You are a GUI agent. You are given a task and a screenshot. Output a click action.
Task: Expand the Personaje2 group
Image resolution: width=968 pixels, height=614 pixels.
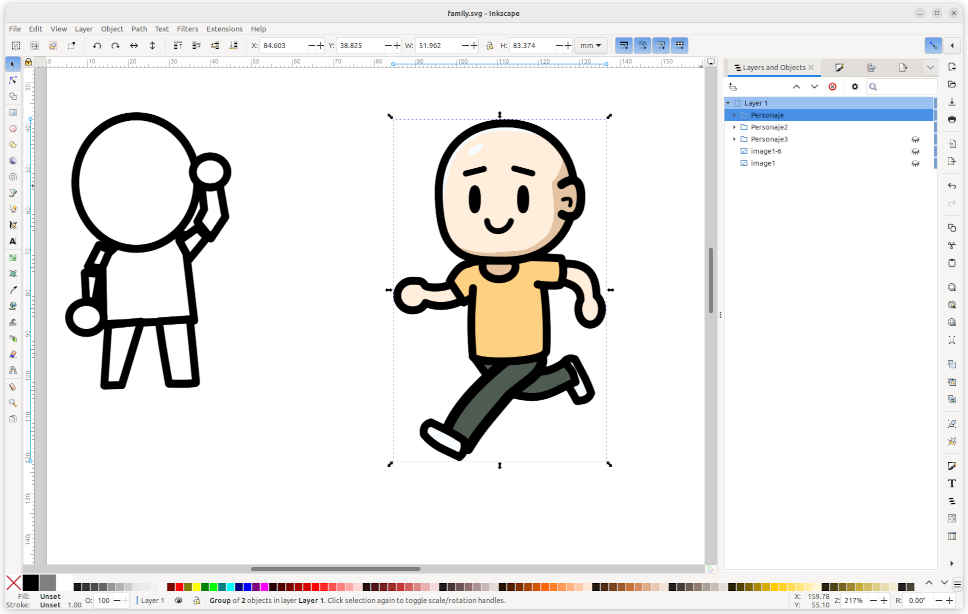pos(734,127)
